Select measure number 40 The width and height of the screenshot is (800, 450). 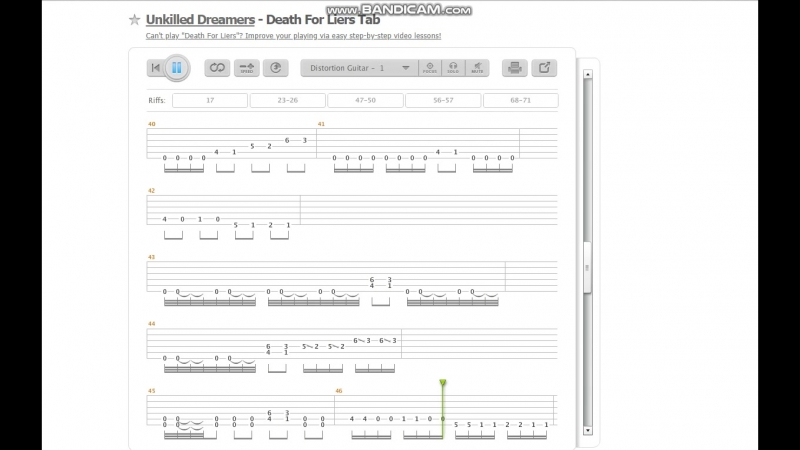click(x=152, y=124)
